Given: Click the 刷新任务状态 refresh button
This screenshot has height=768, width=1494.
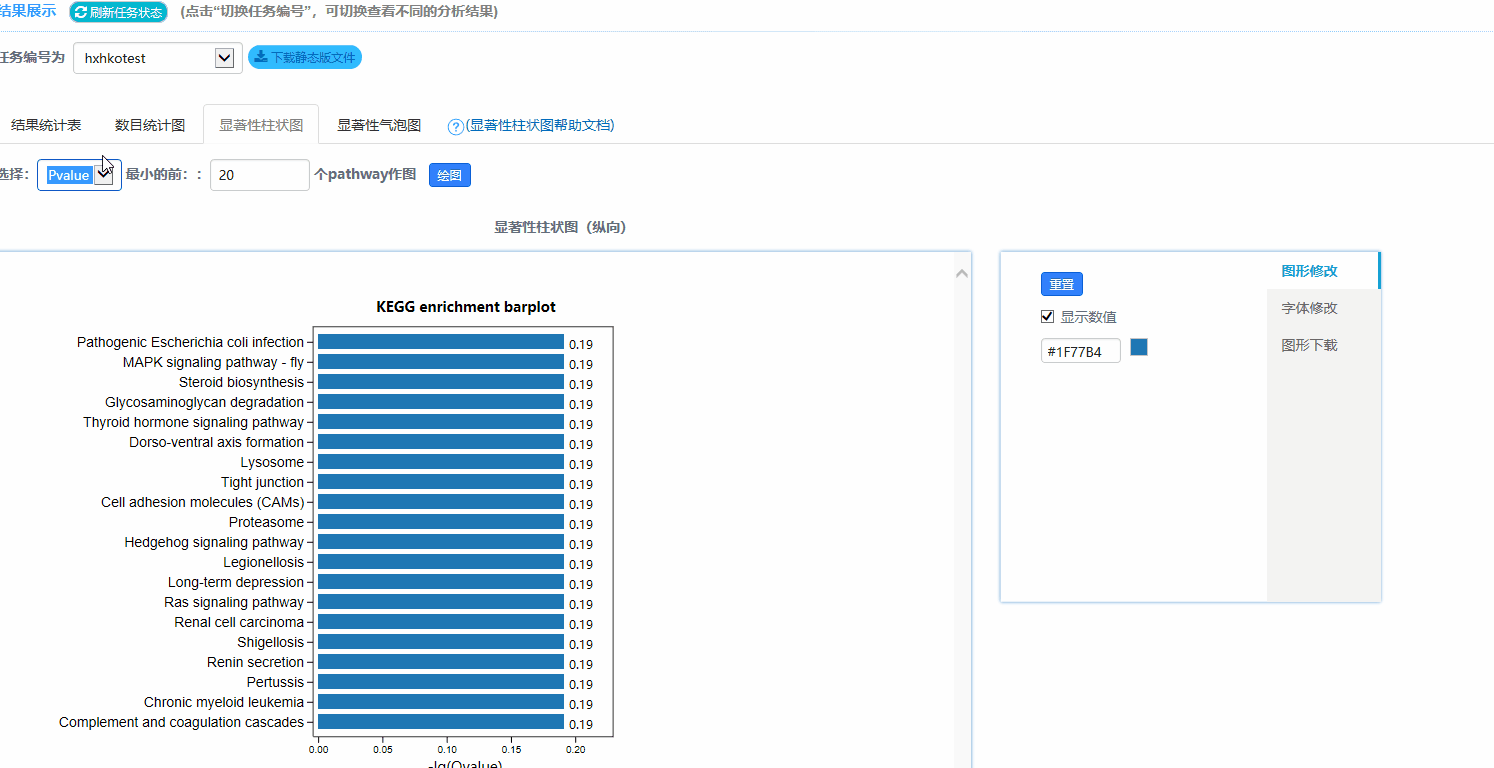Looking at the screenshot, I should [x=118, y=12].
